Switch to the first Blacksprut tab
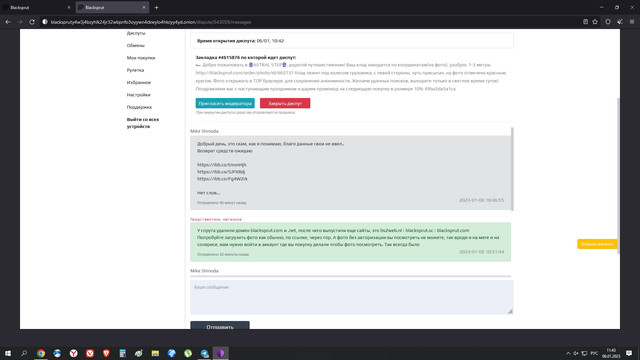The height and width of the screenshot is (360, 640). pyautogui.click(x=37, y=7)
